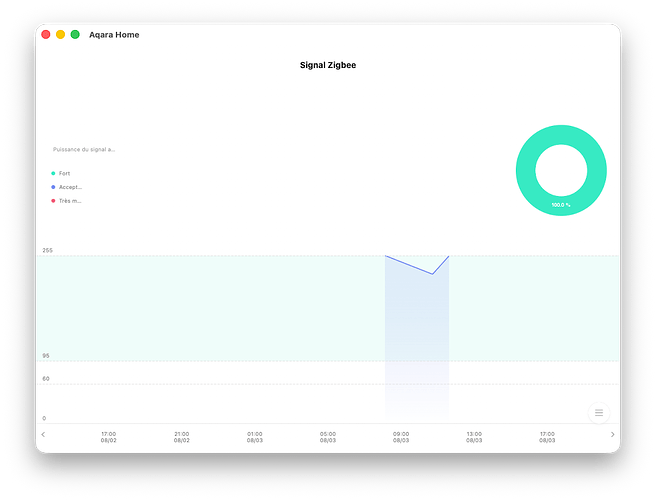Maximize the window with green button
Viewport: 655px width, 500px height.
click(75, 35)
